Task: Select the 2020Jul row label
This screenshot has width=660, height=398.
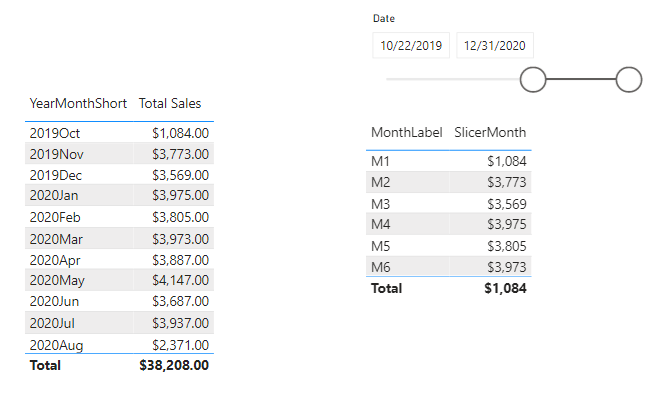Action: pyautogui.click(x=52, y=324)
